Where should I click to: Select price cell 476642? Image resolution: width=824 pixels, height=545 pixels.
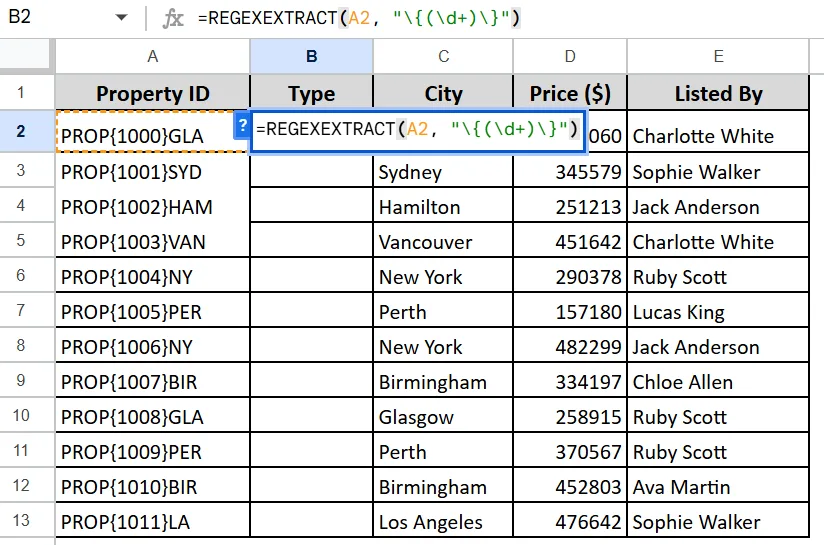(x=570, y=520)
